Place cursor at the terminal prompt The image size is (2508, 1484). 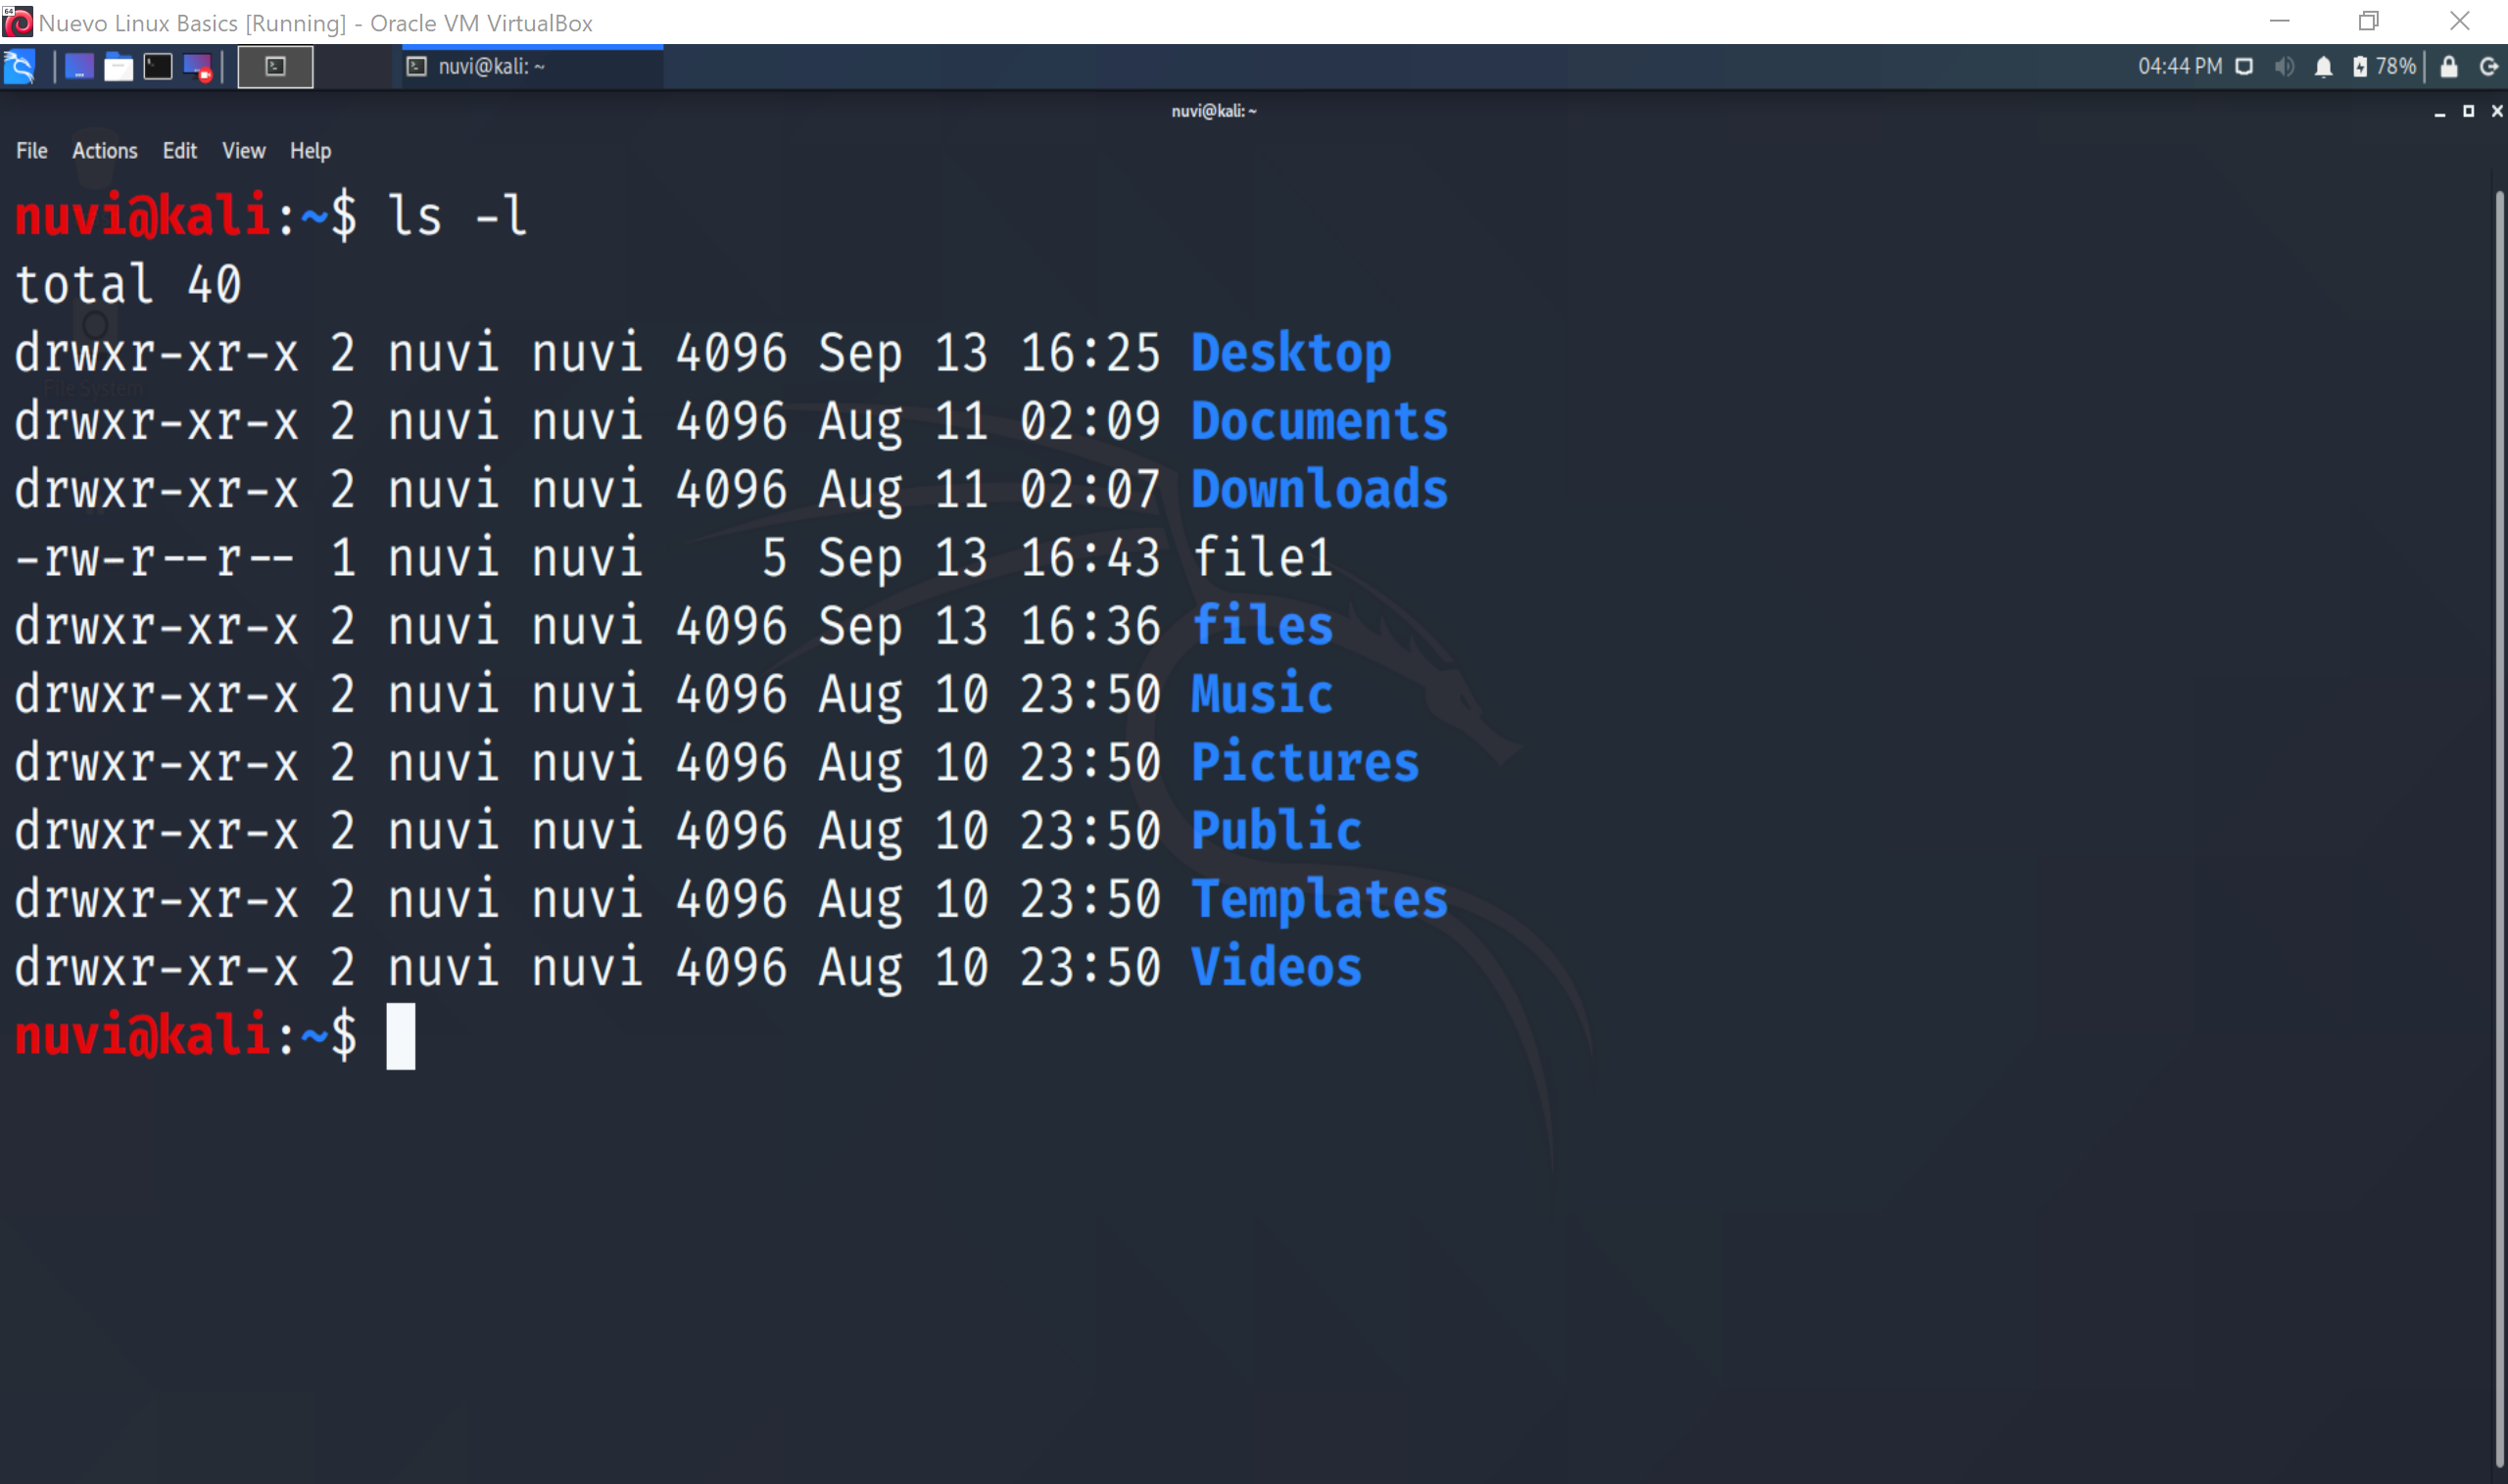398,1036
